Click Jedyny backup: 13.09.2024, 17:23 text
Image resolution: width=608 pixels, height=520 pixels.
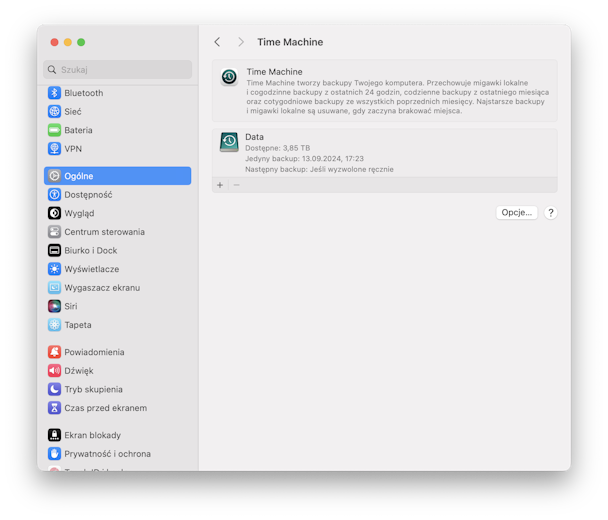[x=304, y=159]
